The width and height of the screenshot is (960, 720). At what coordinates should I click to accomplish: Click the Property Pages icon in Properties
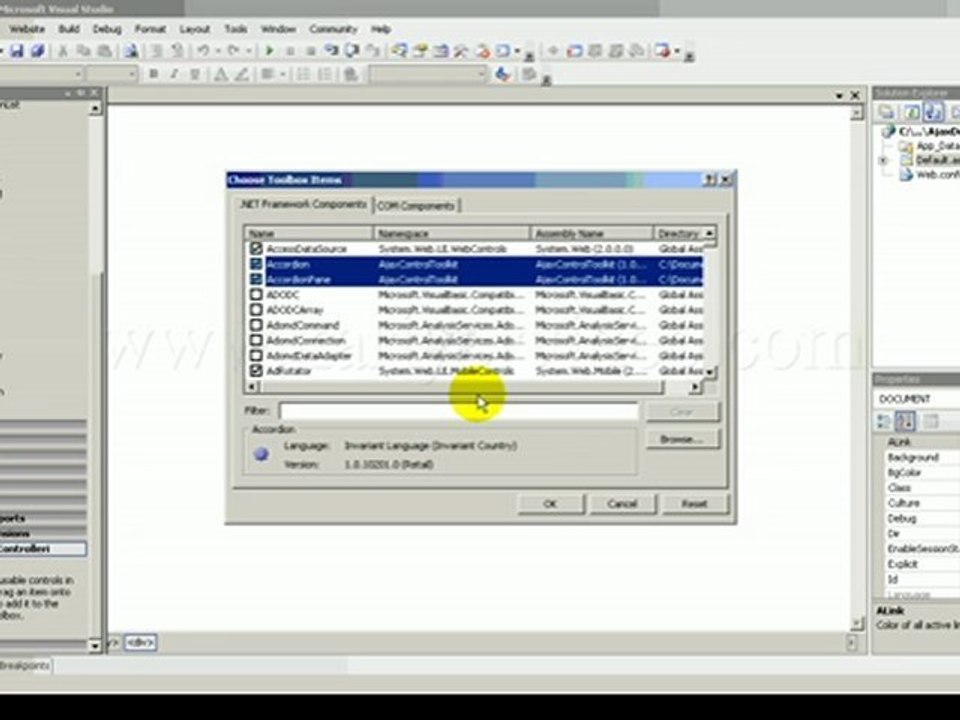point(931,421)
